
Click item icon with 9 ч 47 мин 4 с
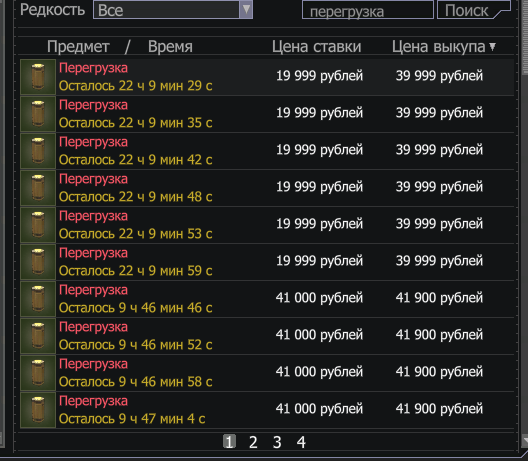coord(38,410)
